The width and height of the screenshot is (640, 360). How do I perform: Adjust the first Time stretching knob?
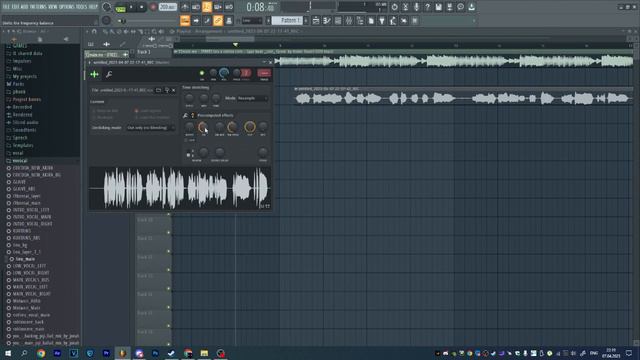pyautogui.click(x=189, y=98)
